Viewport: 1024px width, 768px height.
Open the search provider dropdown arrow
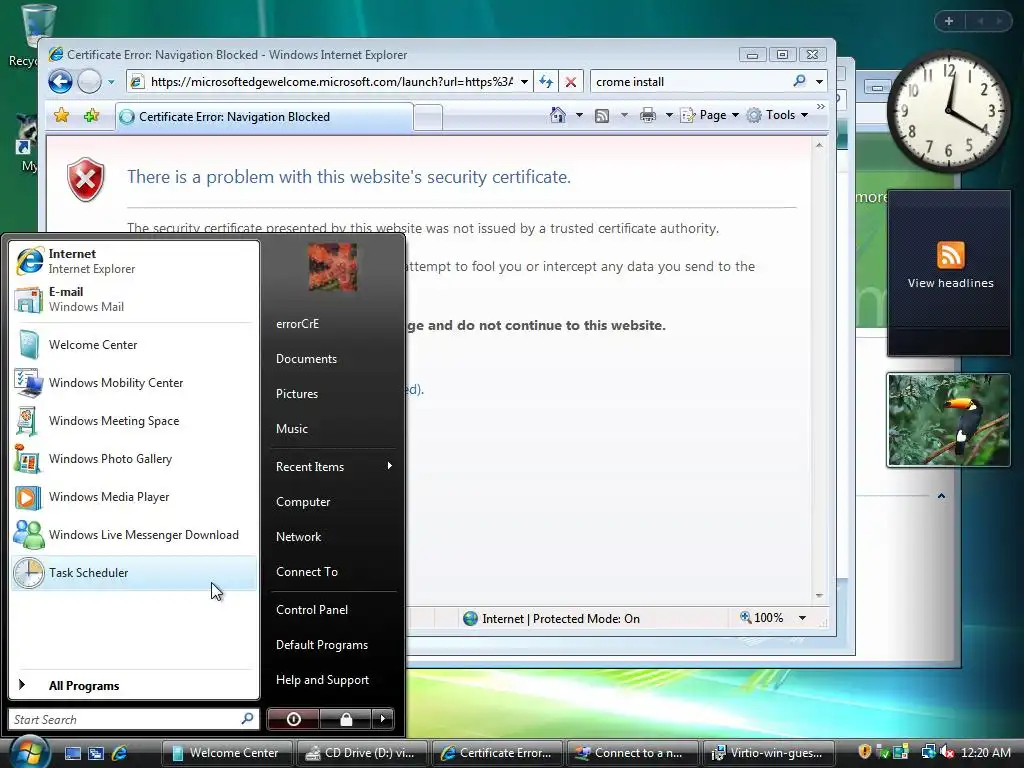819,82
